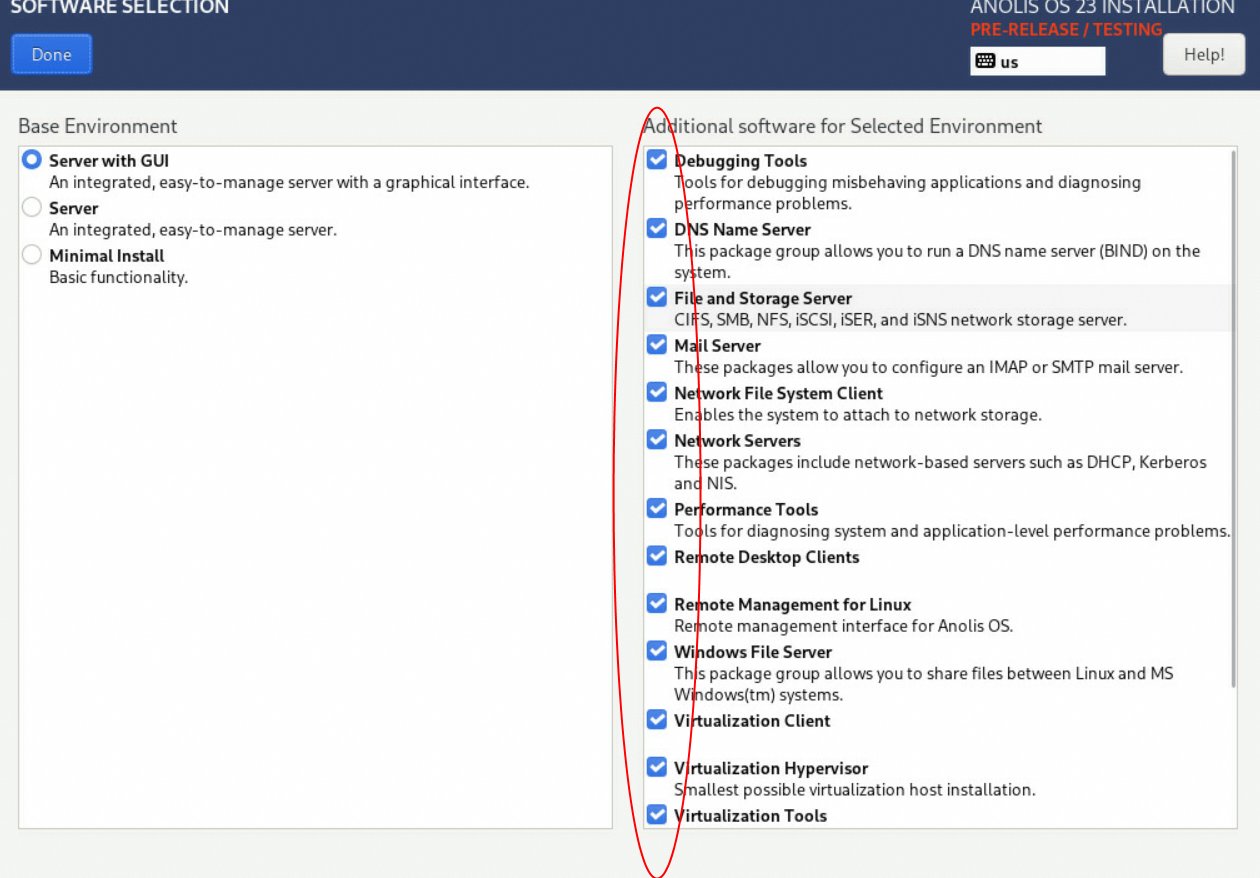Uncheck the Virtualization Client checkbox

657,720
